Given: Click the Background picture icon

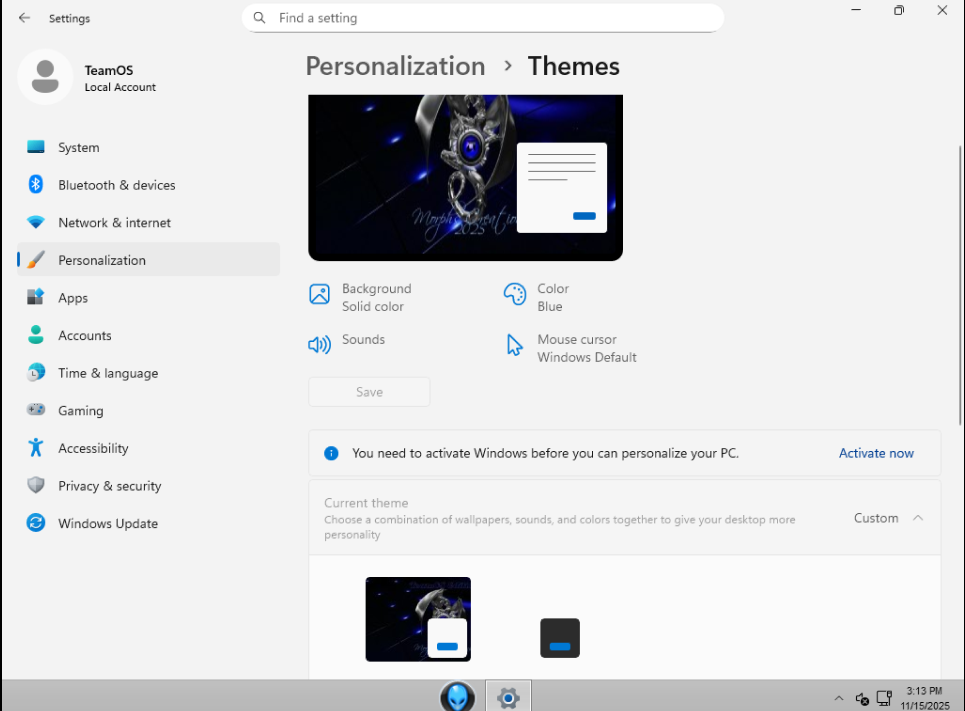Looking at the screenshot, I should 320,294.
